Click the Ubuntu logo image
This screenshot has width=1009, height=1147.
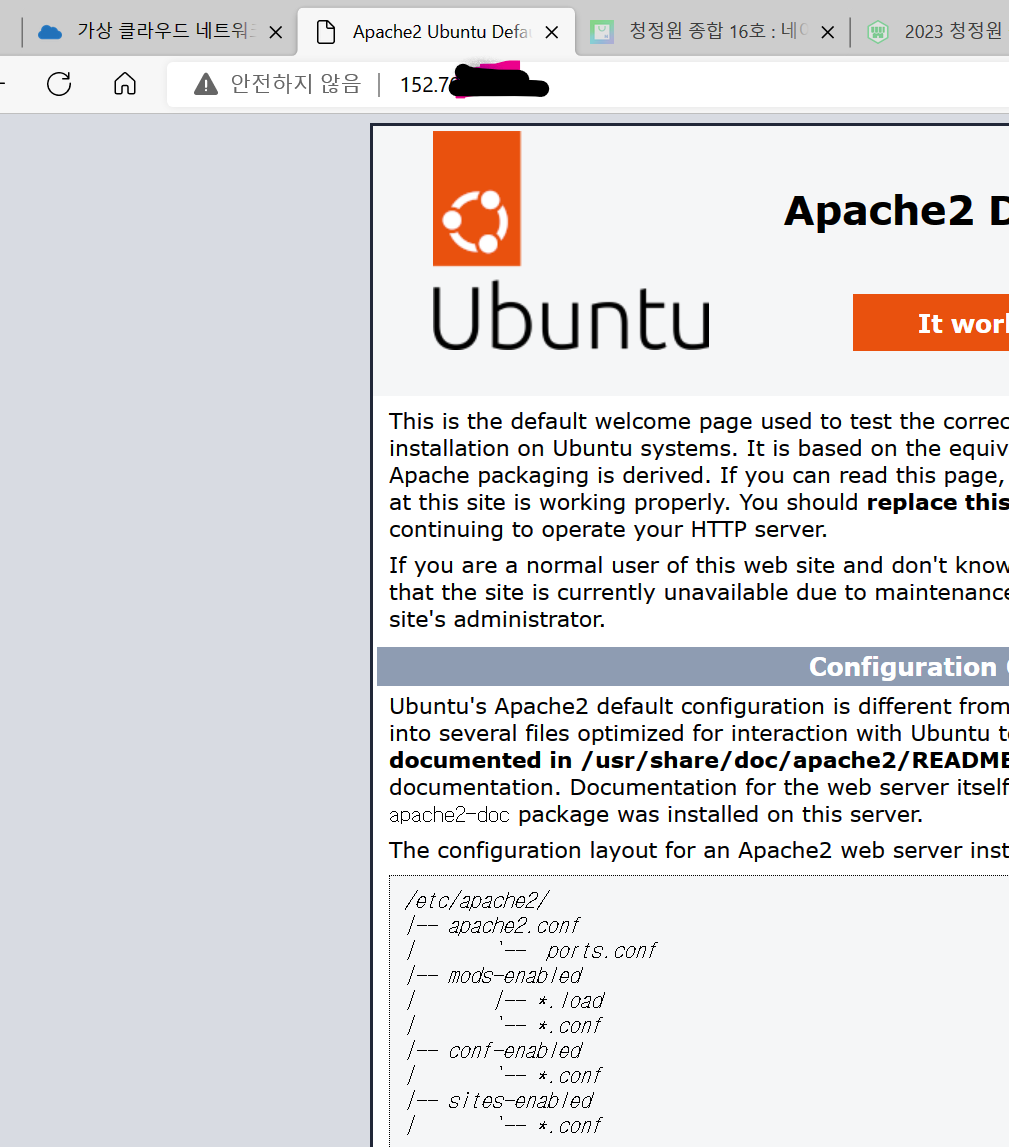(x=571, y=241)
